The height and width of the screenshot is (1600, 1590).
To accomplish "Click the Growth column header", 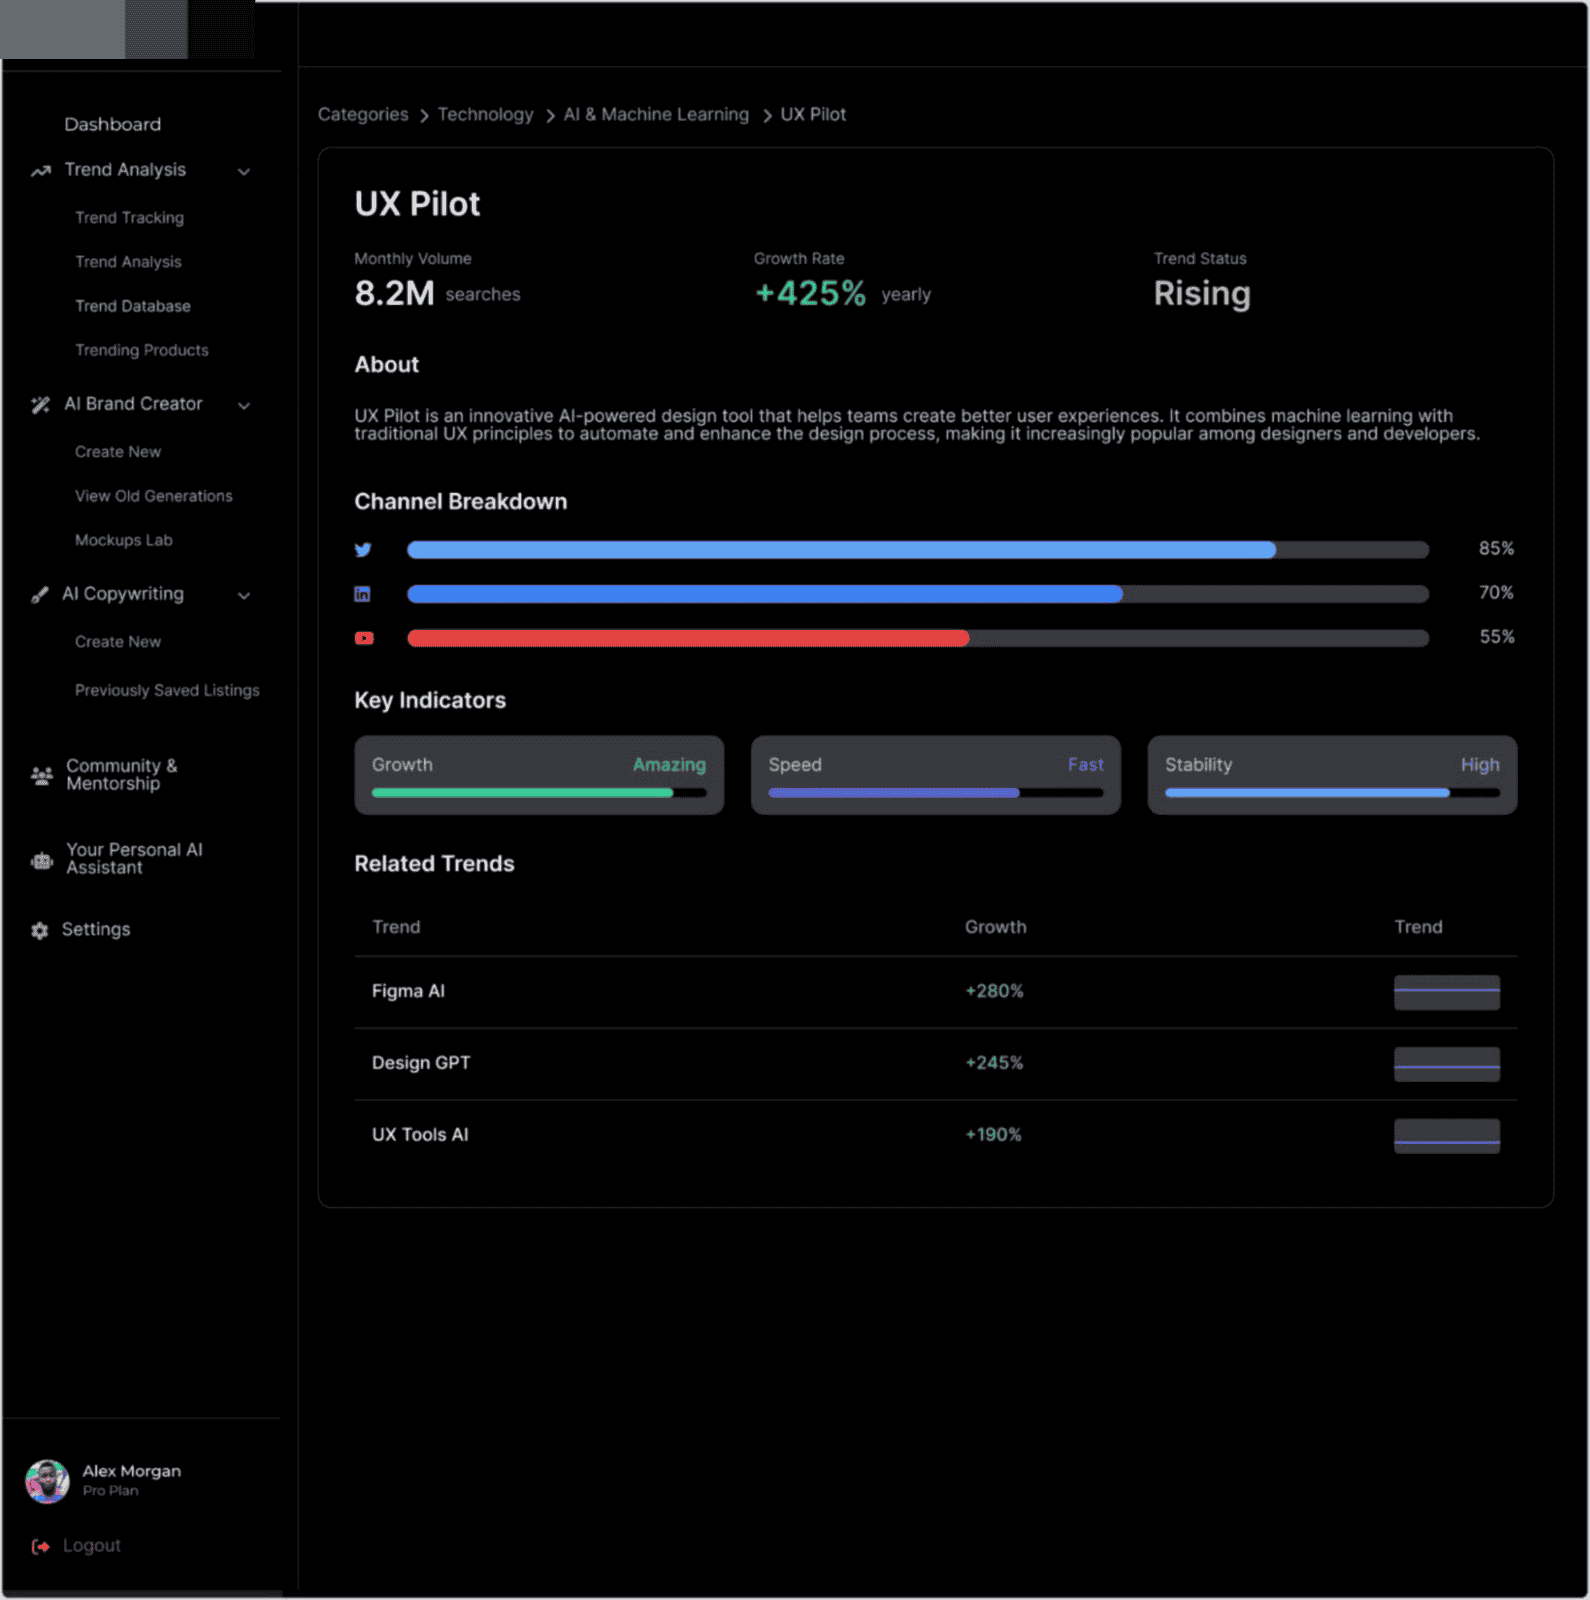I will (x=995, y=928).
